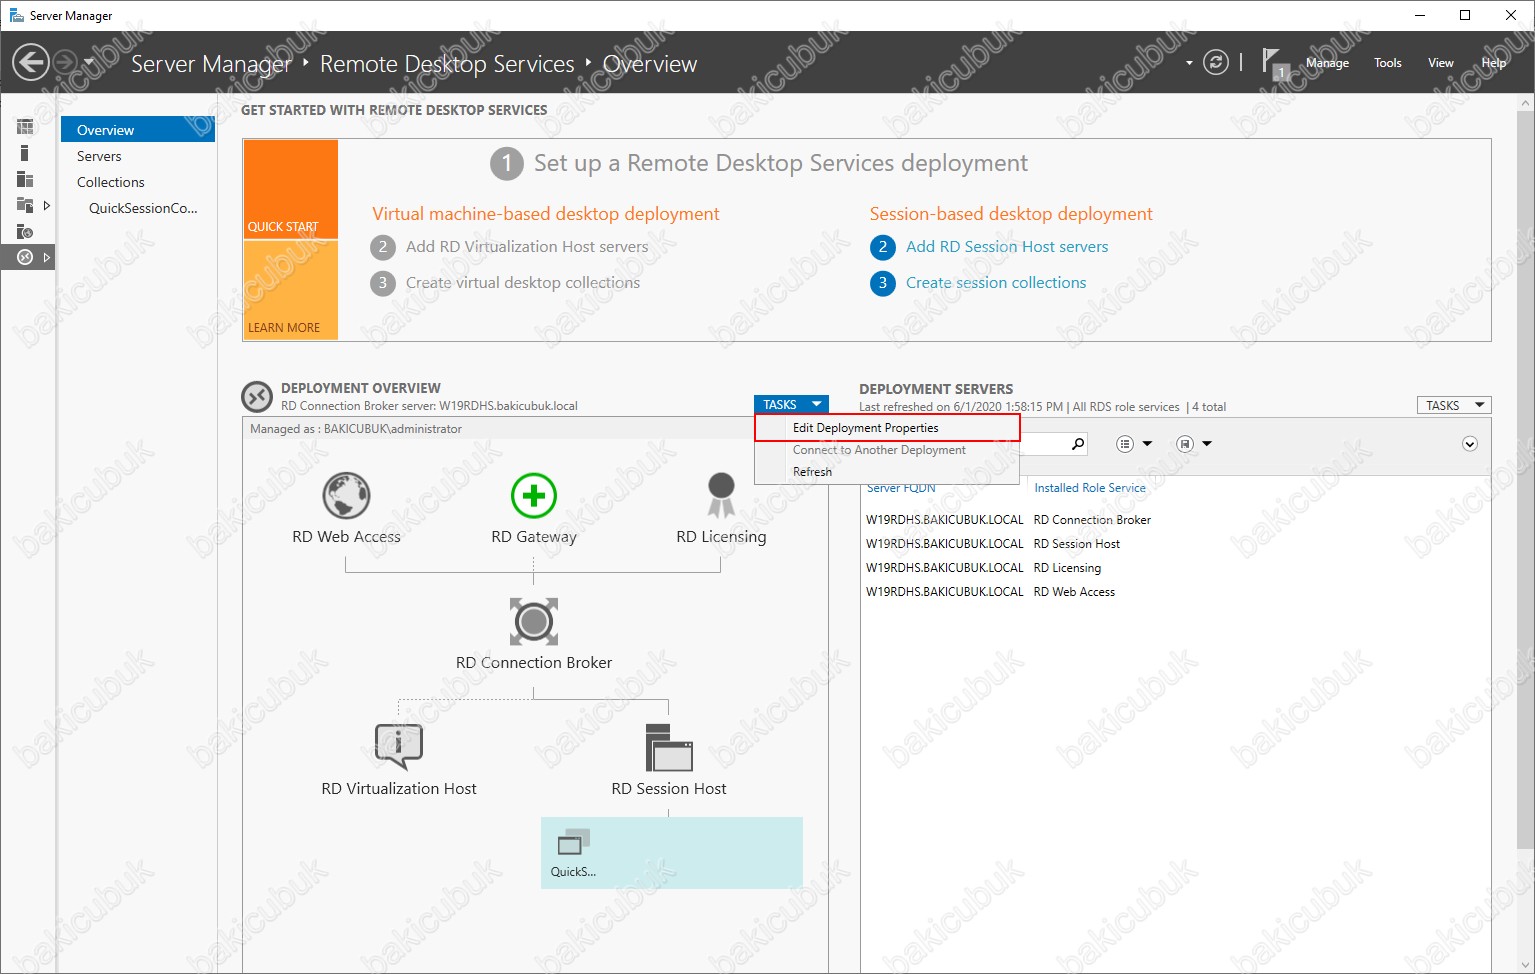
Task: Click the main vertical scrollbar
Action: 1526,480
